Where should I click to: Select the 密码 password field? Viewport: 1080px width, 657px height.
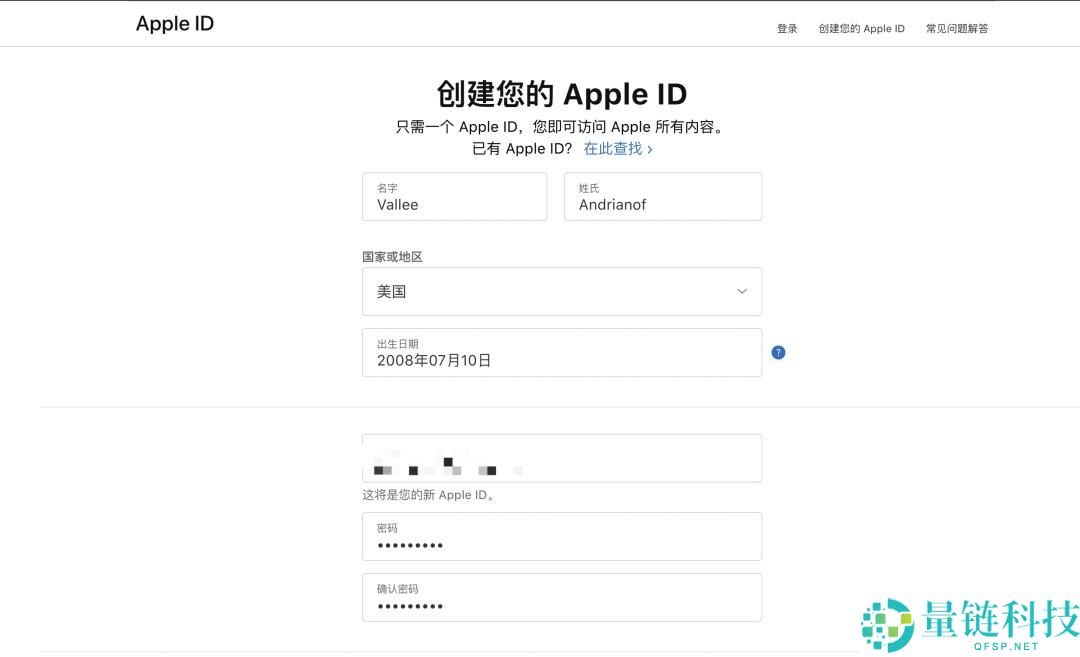coord(562,536)
